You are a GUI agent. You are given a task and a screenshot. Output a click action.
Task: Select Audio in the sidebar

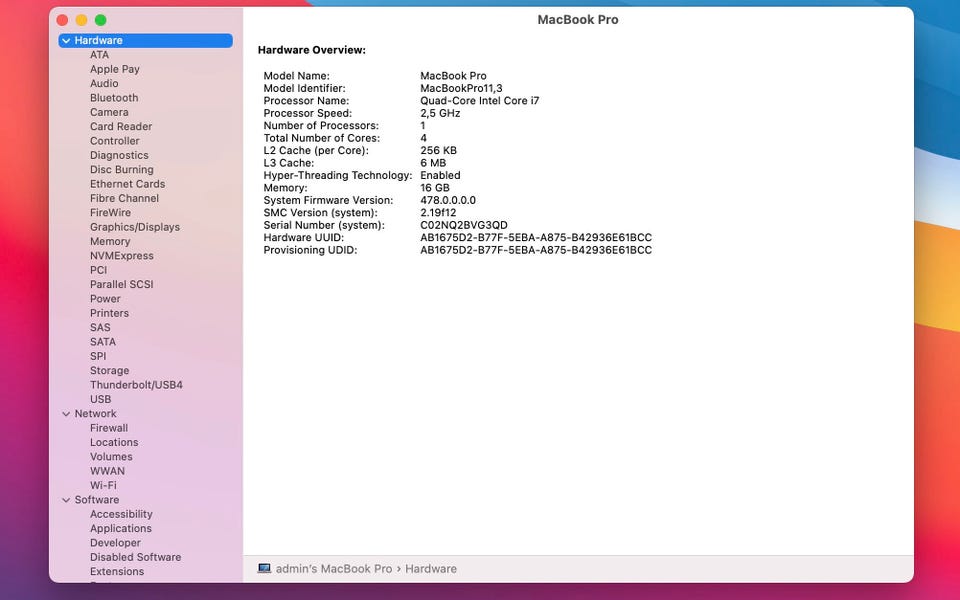(x=104, y=83)
